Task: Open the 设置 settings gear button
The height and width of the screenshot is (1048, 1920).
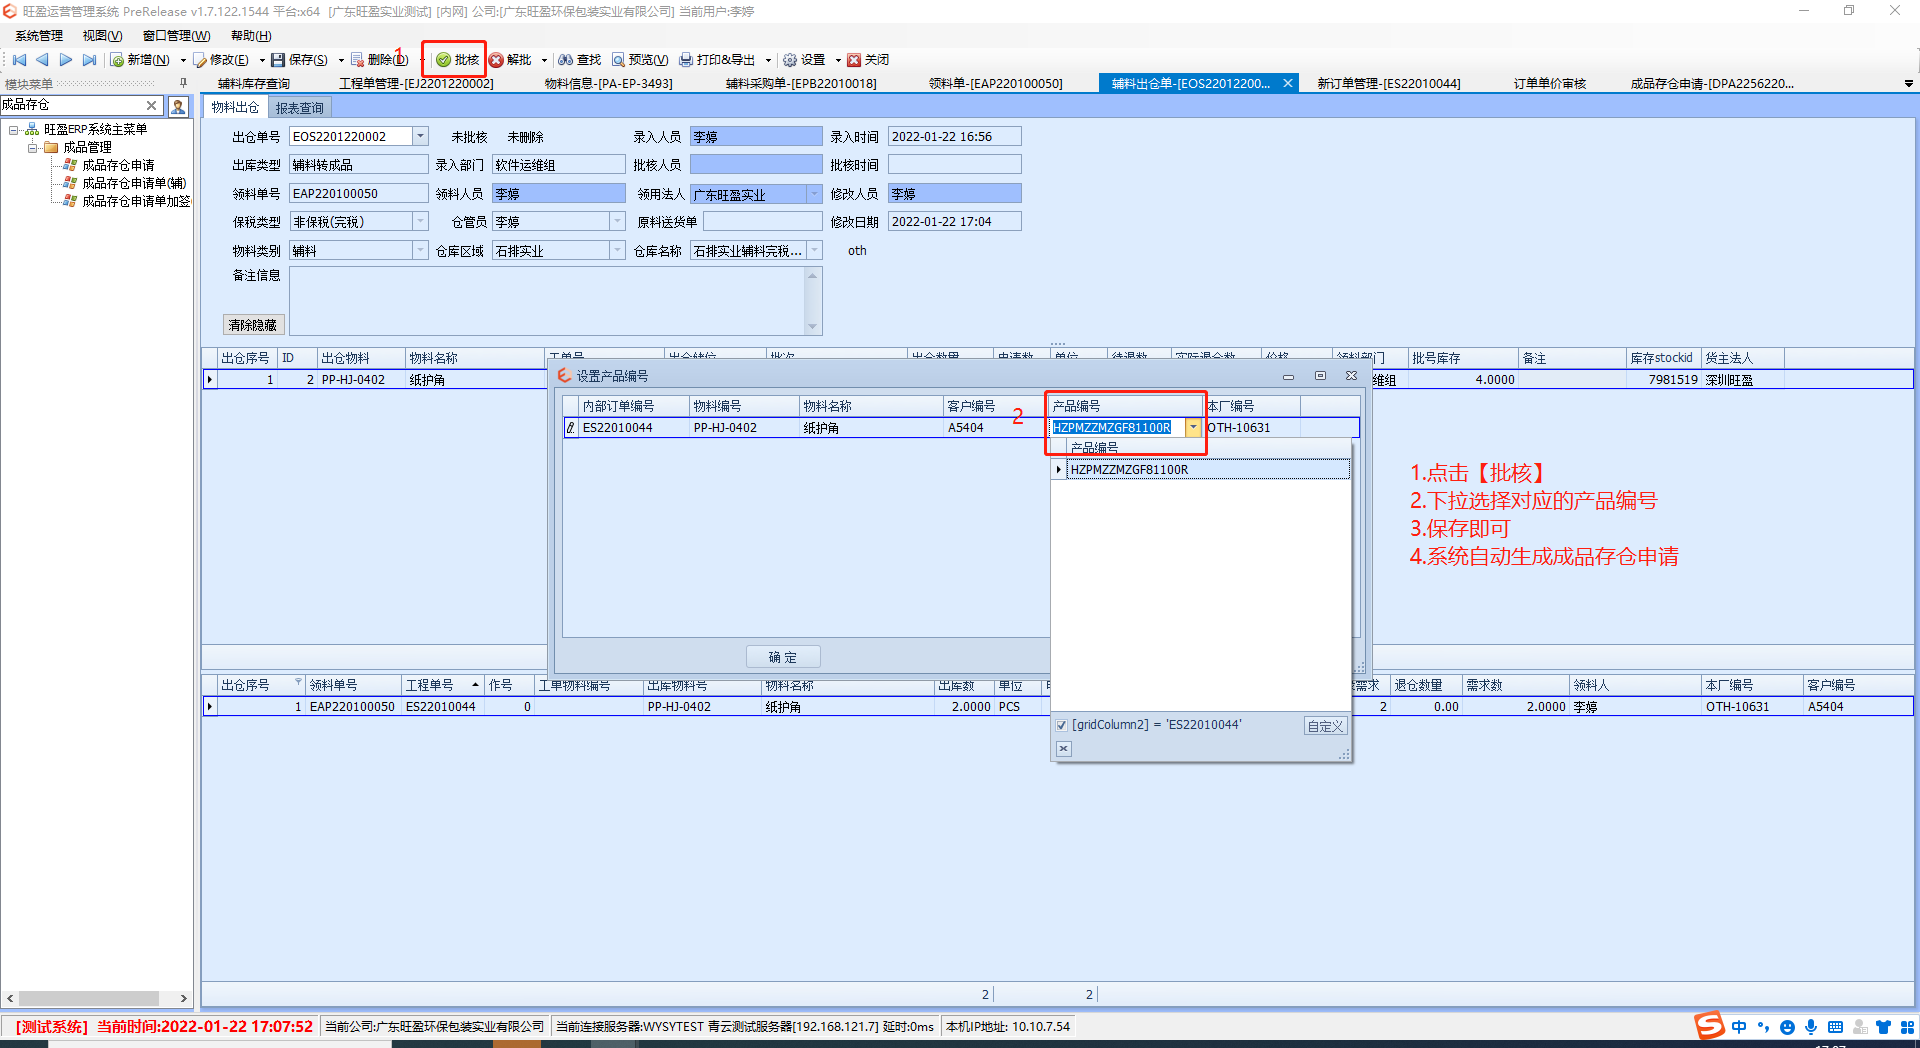Action: click(x=804, y=60)
